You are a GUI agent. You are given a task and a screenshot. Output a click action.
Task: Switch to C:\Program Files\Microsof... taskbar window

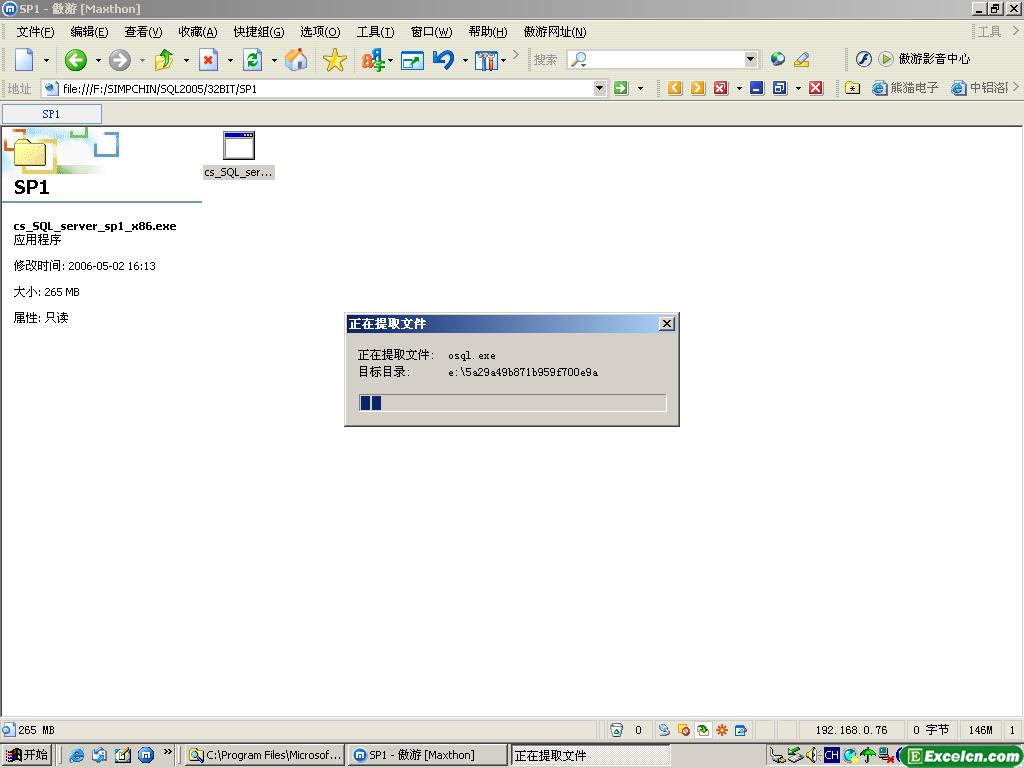[x=264, y=755]
